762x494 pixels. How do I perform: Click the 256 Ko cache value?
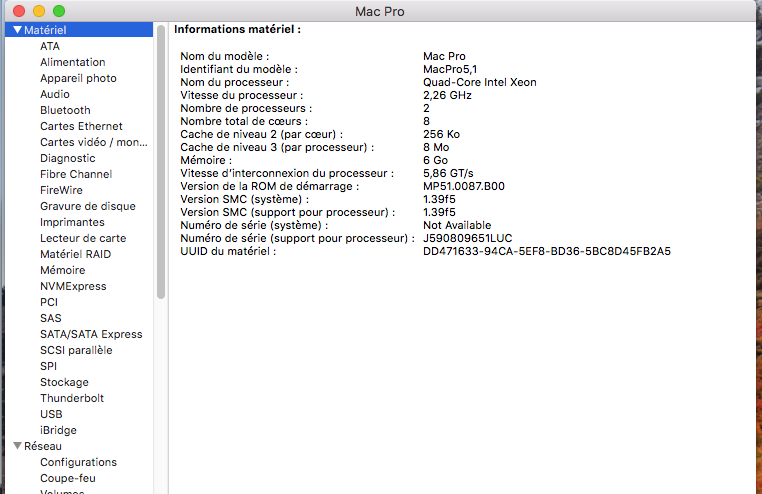(x=441, y=135)
